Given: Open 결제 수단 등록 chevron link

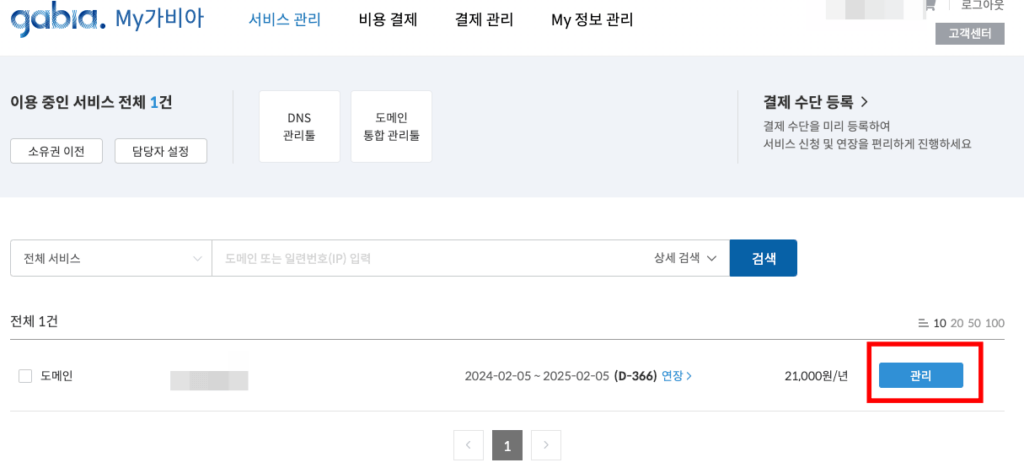Looking at the screenshot, I should pos(815,102).
